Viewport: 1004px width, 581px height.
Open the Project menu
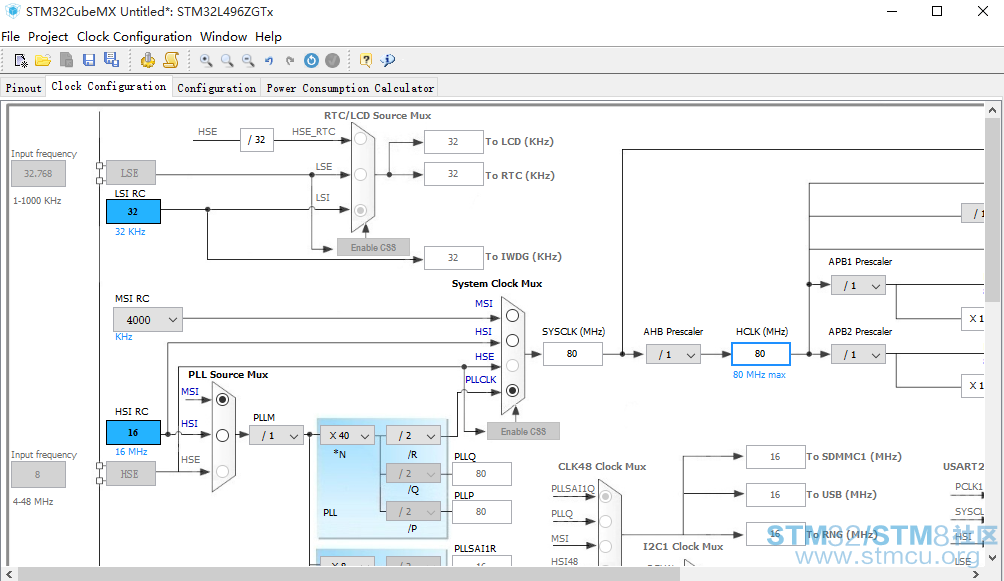(48, 37)
